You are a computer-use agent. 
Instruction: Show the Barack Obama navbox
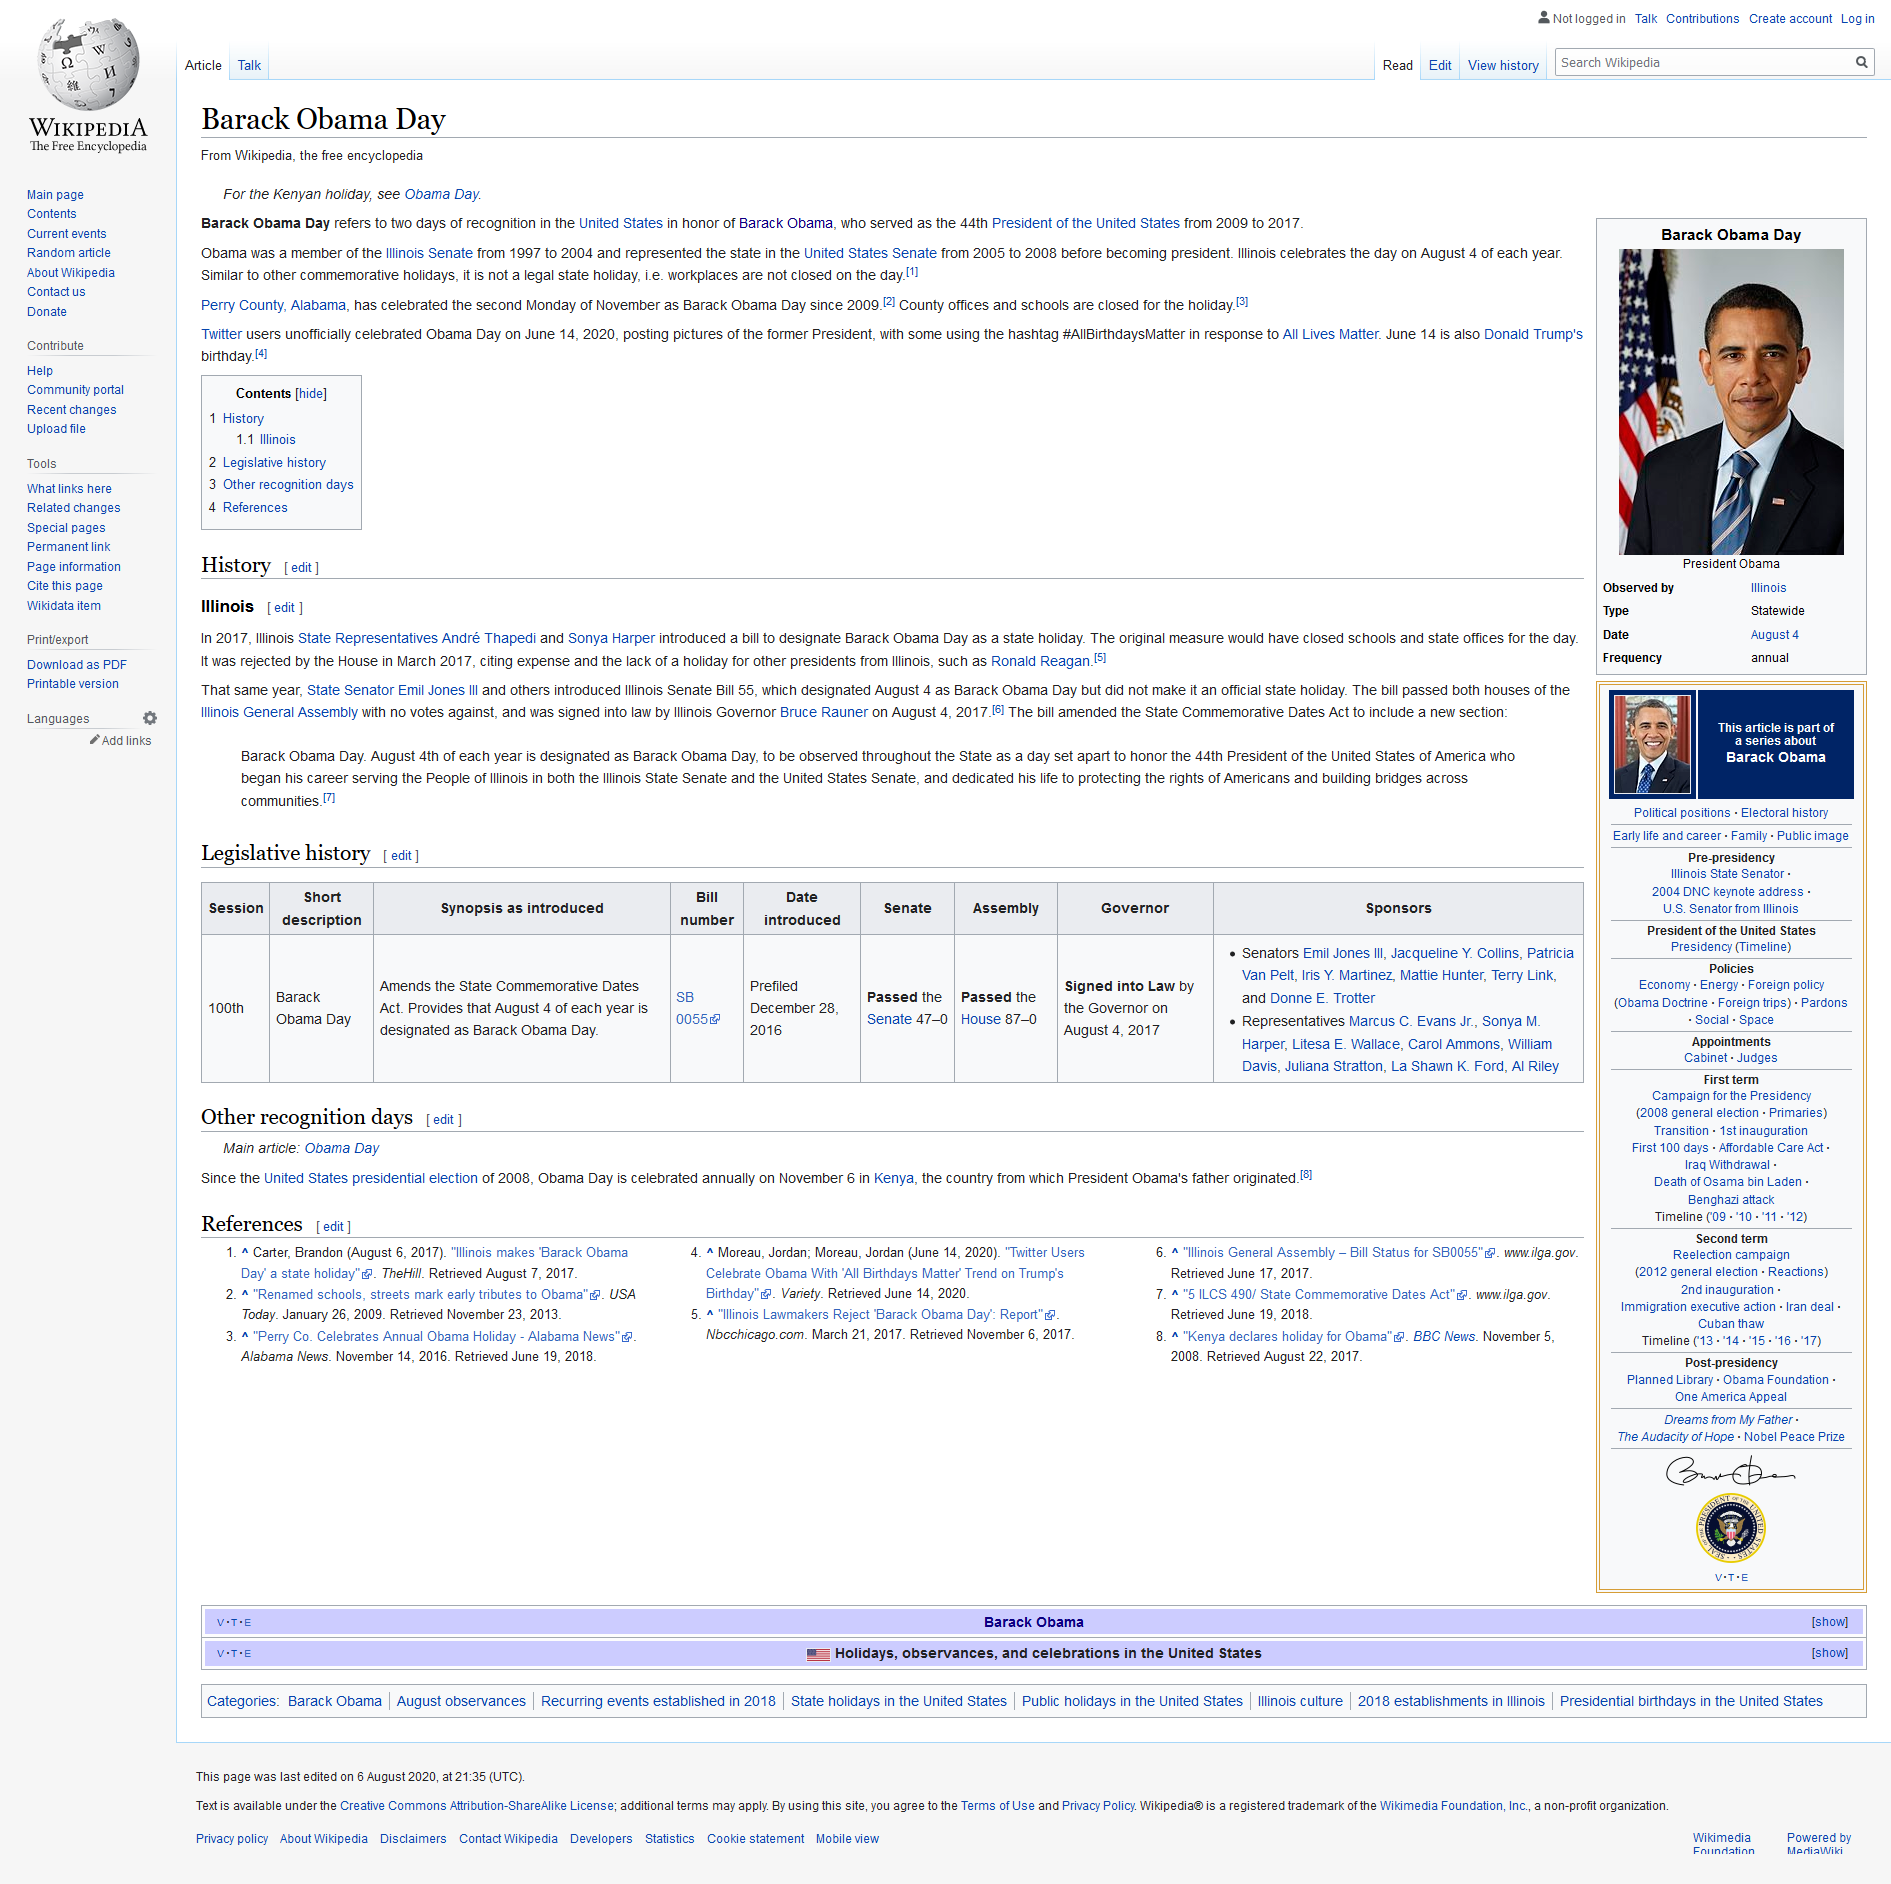[1829, 1622]
